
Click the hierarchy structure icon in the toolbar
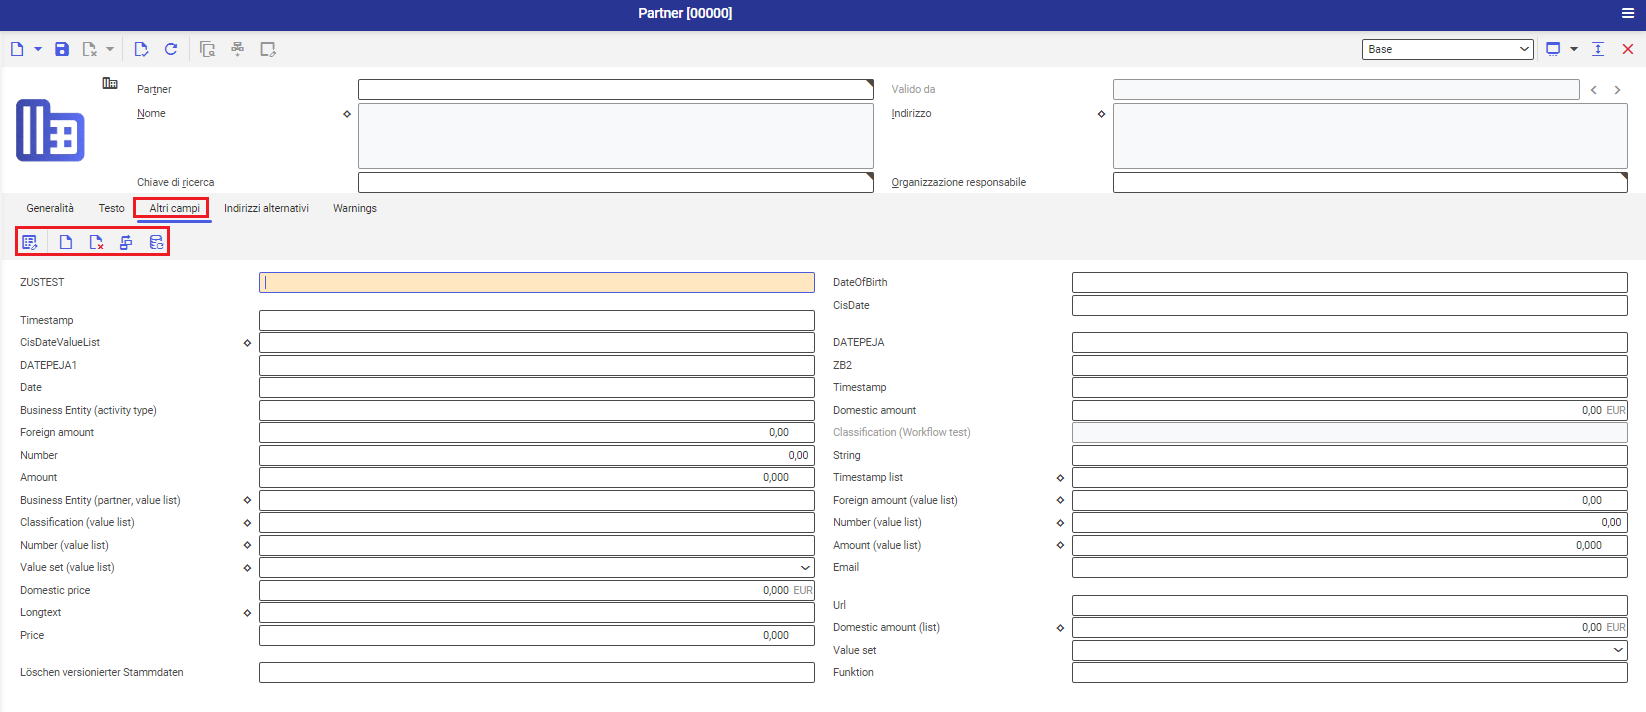(237, 49)
